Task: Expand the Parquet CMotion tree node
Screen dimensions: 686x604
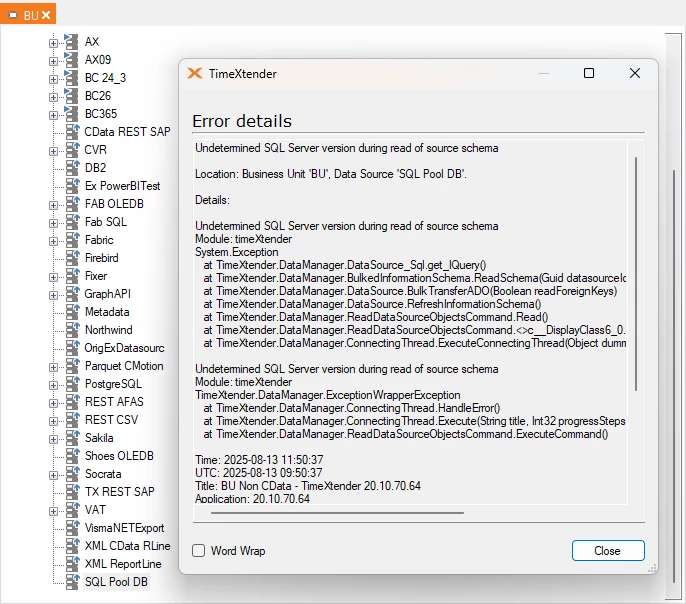Action: coord(53,367)
